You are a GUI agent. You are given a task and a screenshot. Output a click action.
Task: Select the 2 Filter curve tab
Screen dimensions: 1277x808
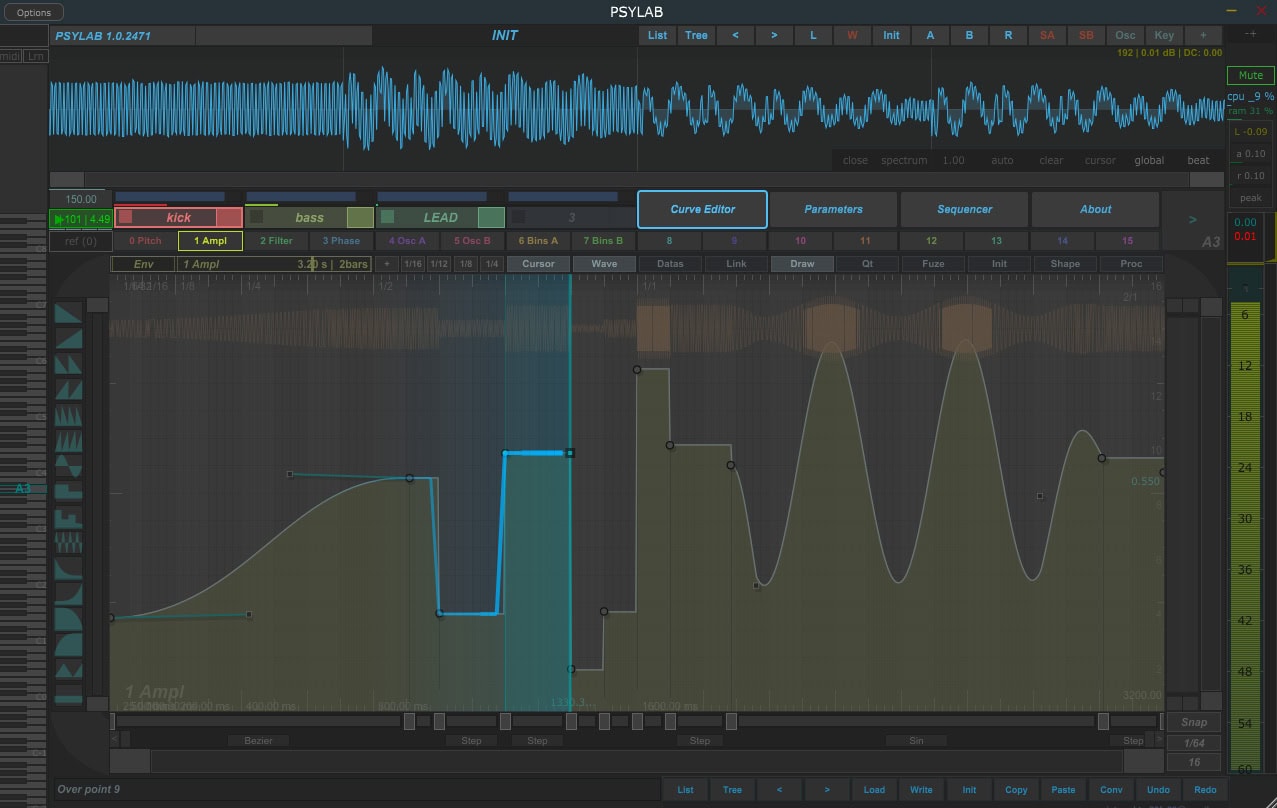pos(276,241)
